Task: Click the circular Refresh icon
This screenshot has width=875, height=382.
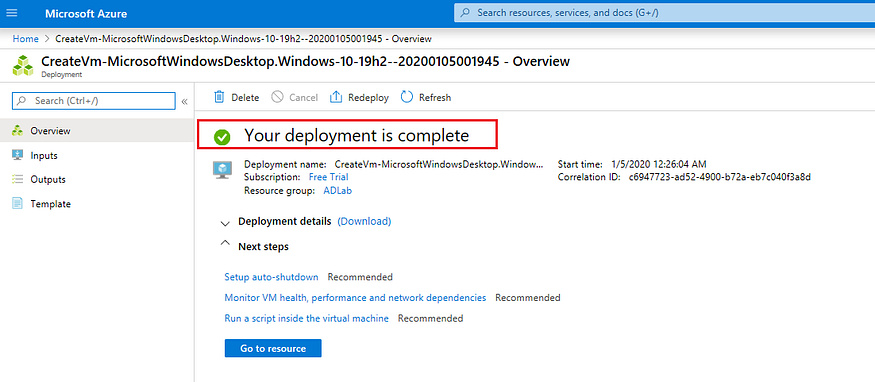Action: (407, 97)
